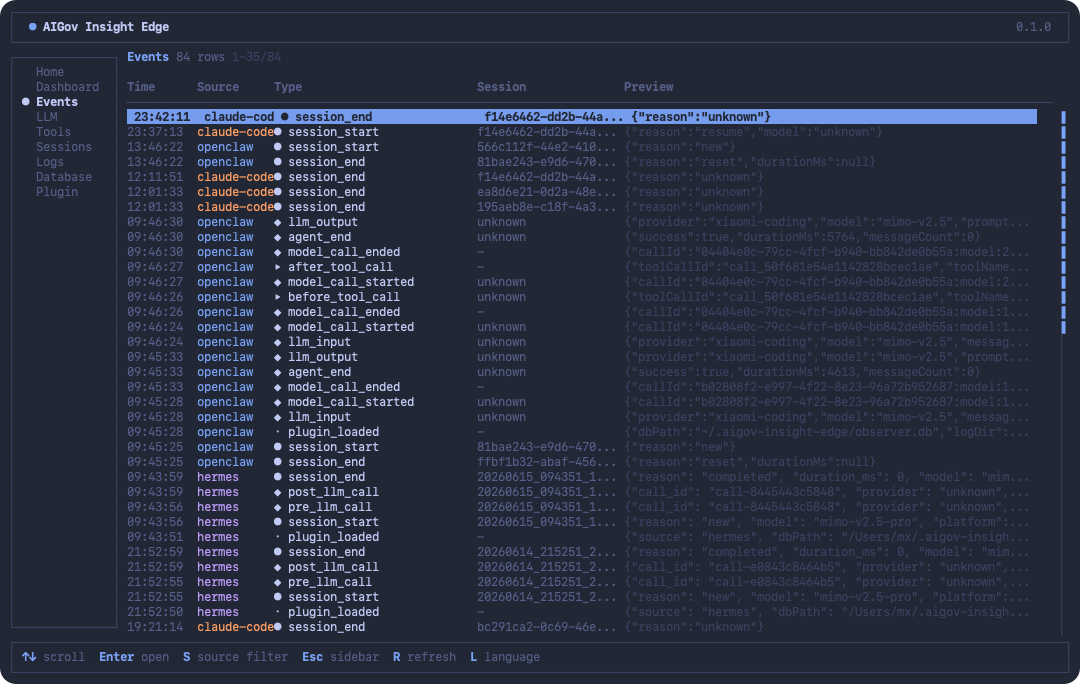Click the up-down scroll arrows icon in footer
The height and width of the screenshot is (684, 1080).
29,657
